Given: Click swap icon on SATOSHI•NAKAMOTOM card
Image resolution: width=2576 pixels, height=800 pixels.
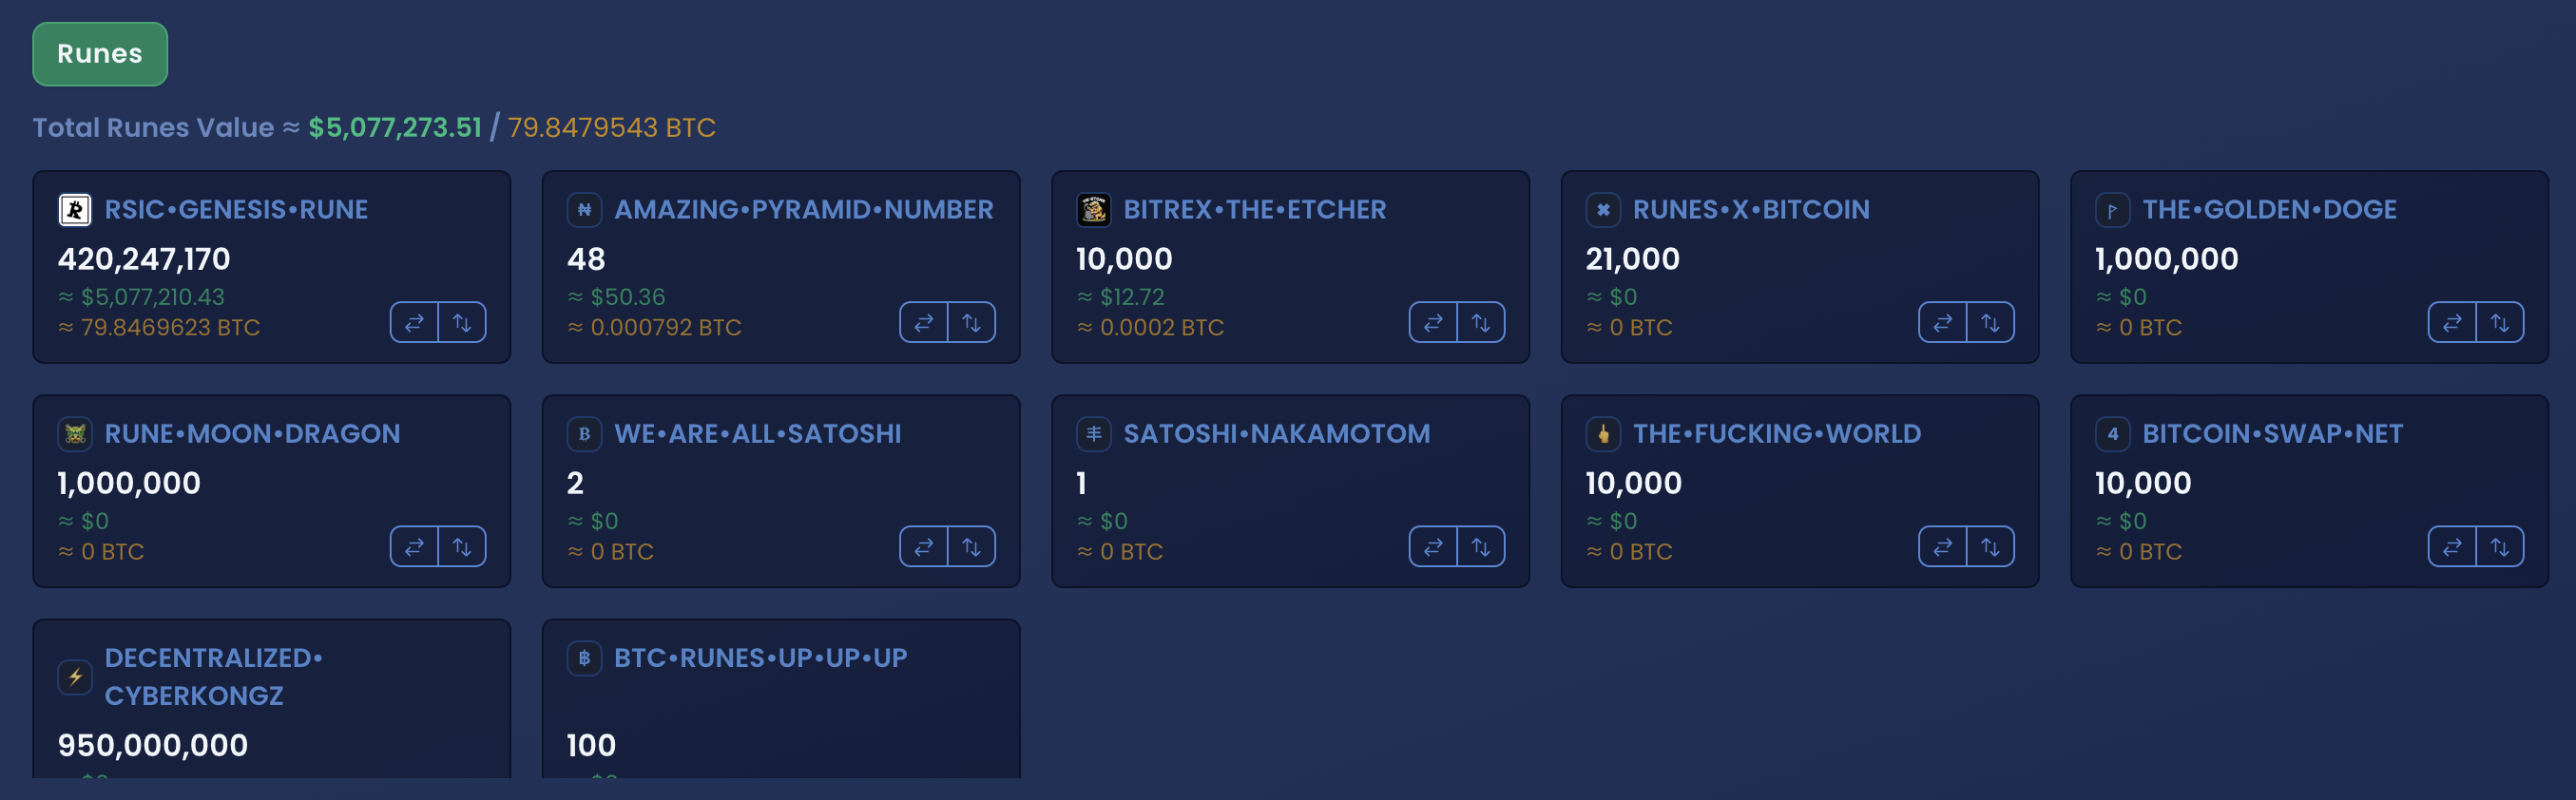Looking at the screenshot, I should (x=1433, y=546).
